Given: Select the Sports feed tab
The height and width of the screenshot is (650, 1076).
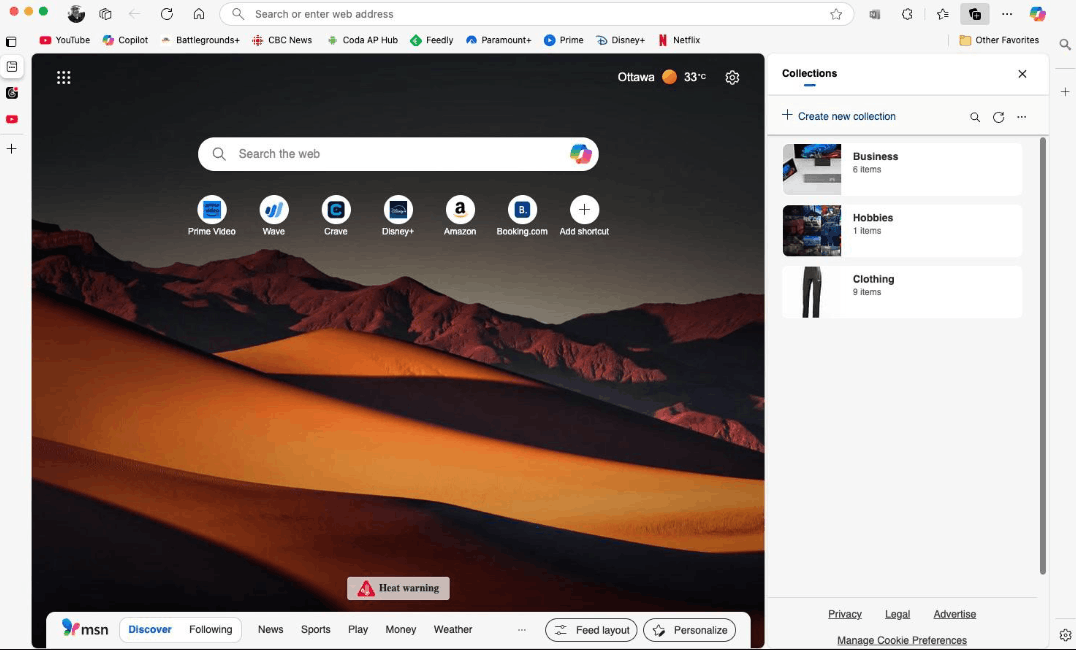Looking at the screenshot, I should tap(316, 629).
